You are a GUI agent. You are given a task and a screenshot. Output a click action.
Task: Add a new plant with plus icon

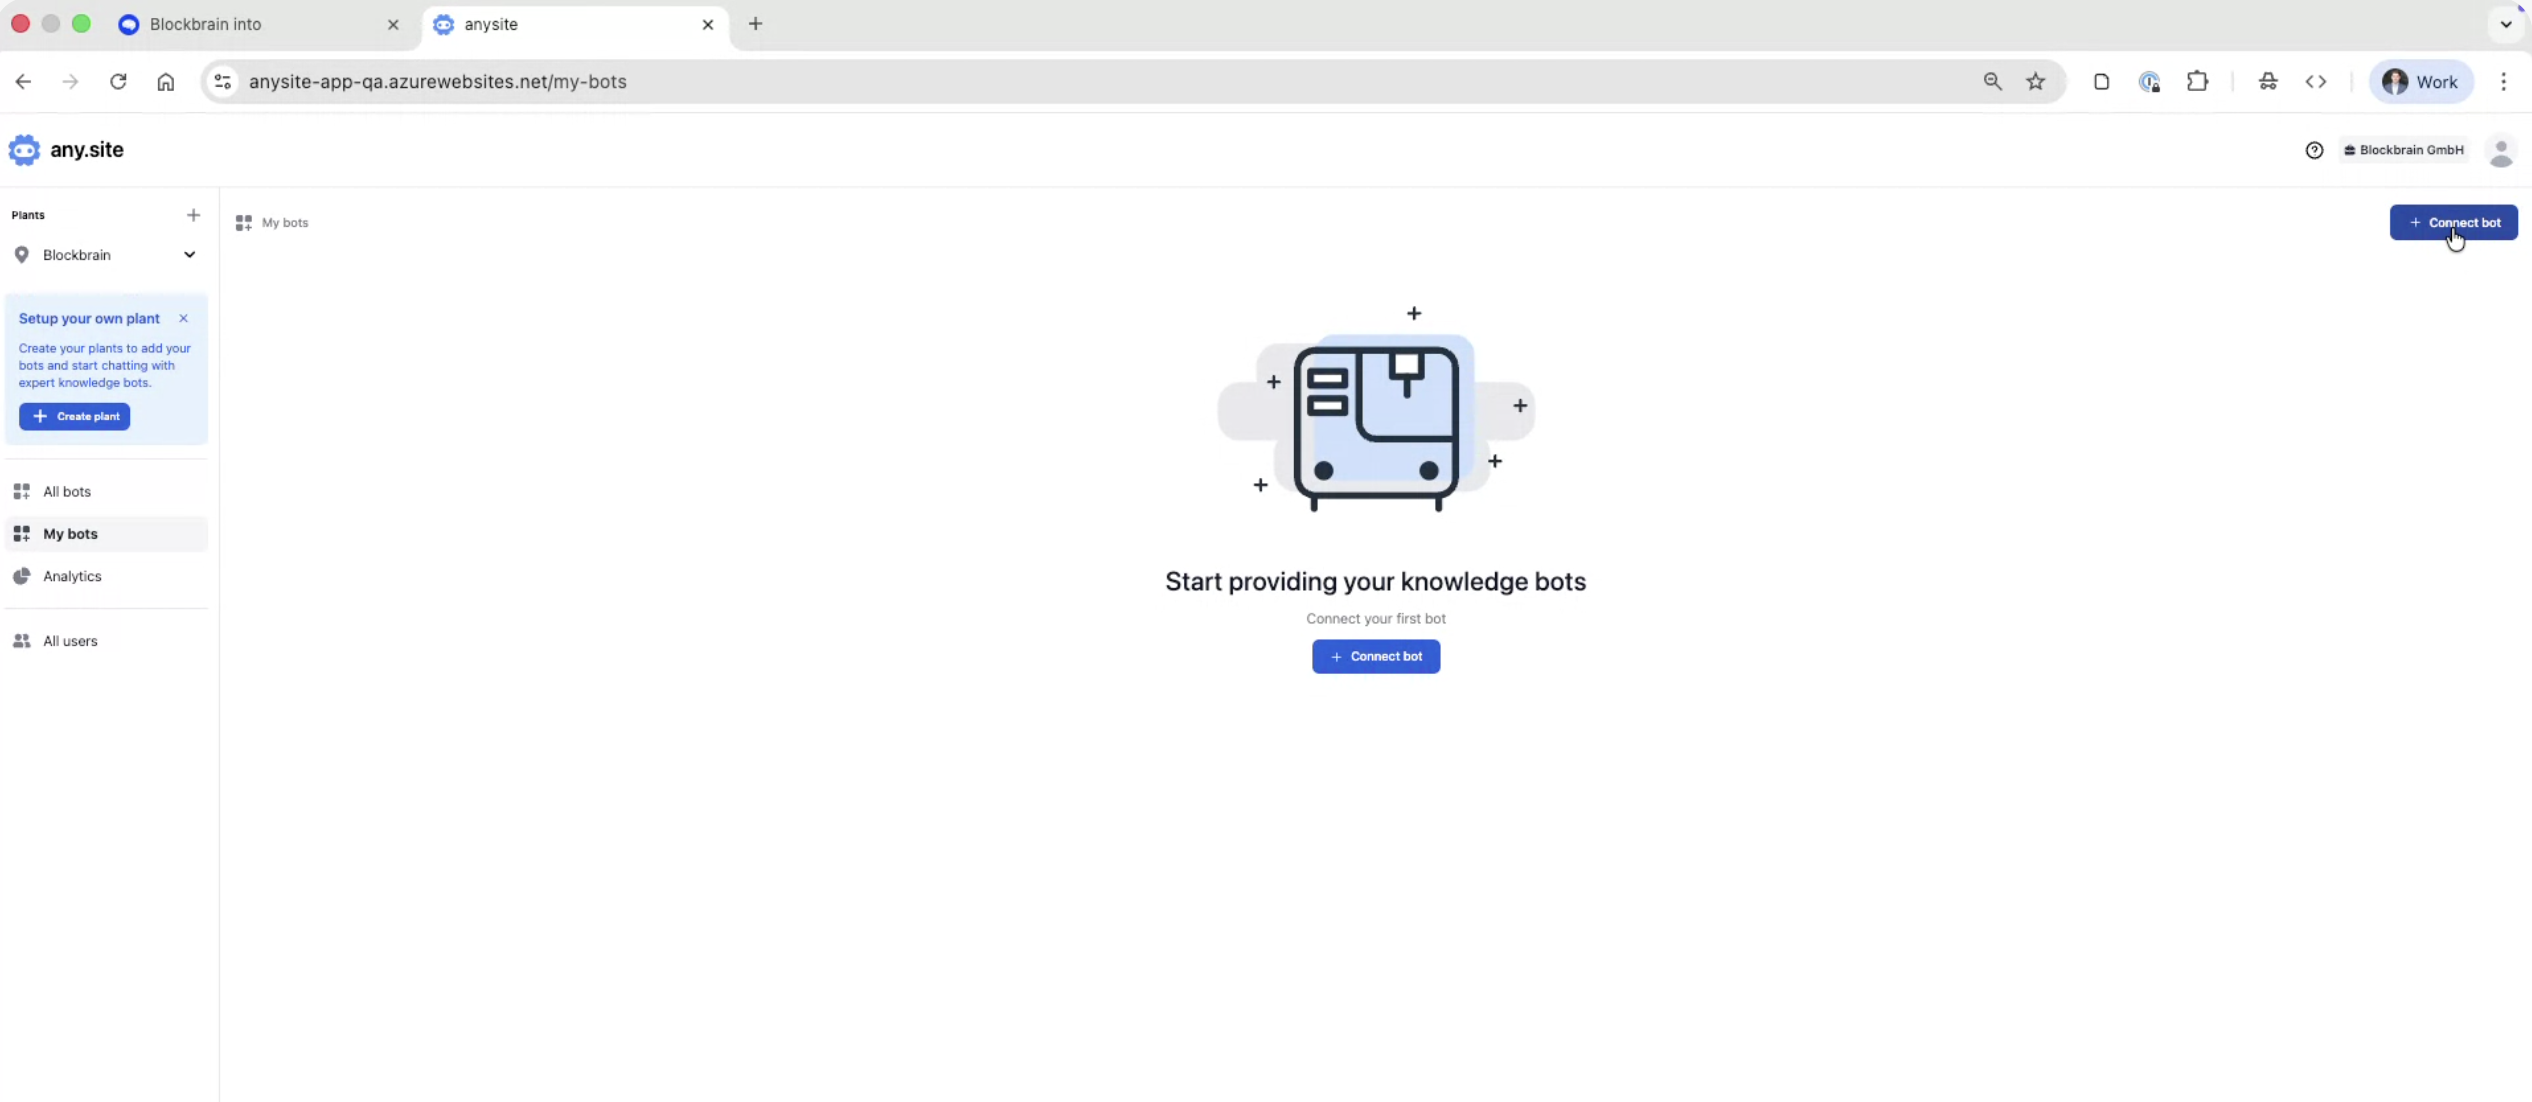point(193,215)
